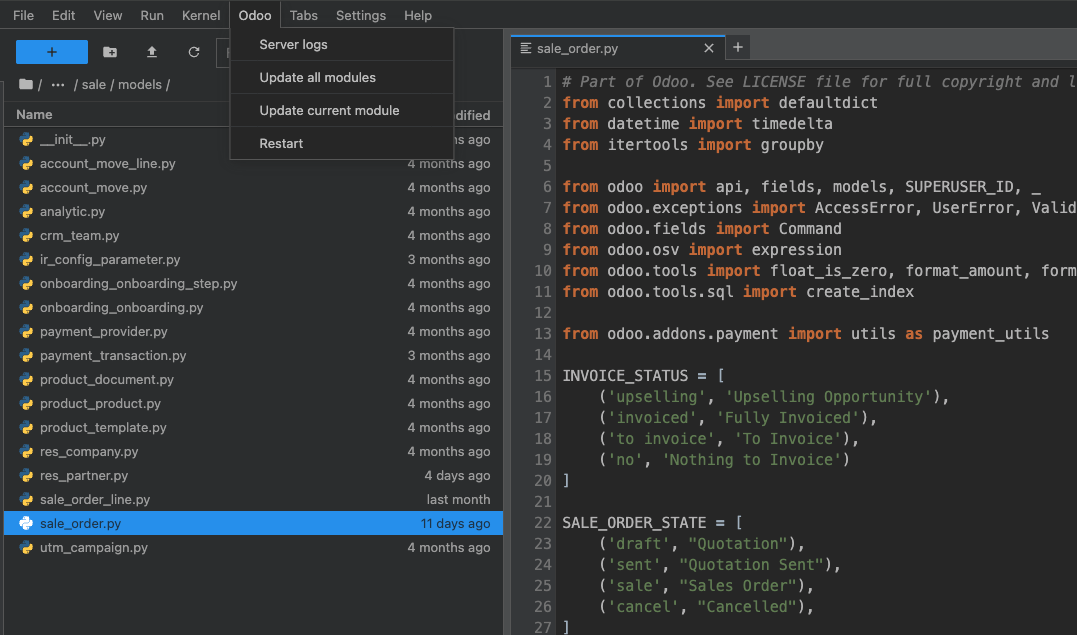Click the Python icon beside res_partner.py
Image resolution: width=1077 pixels, height=635 pixels.
coord(26,476)
